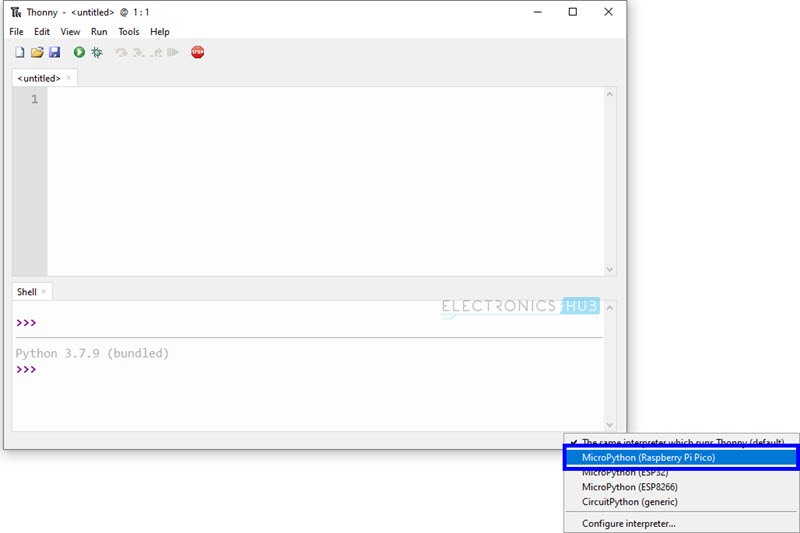The width and height of the screenshot is (800, 533).
Task: Close the Shell panel tab
Action: pos(44,292)
